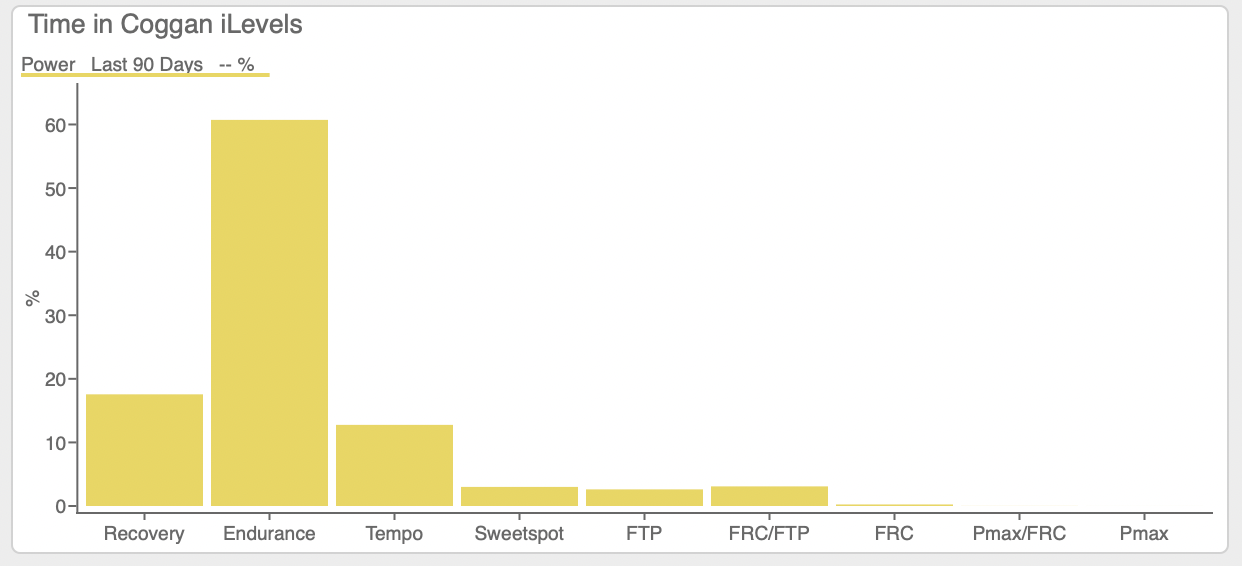Select the Tempo bar
The width and height of the screenshot is (1242, 566).
[394, 465]
